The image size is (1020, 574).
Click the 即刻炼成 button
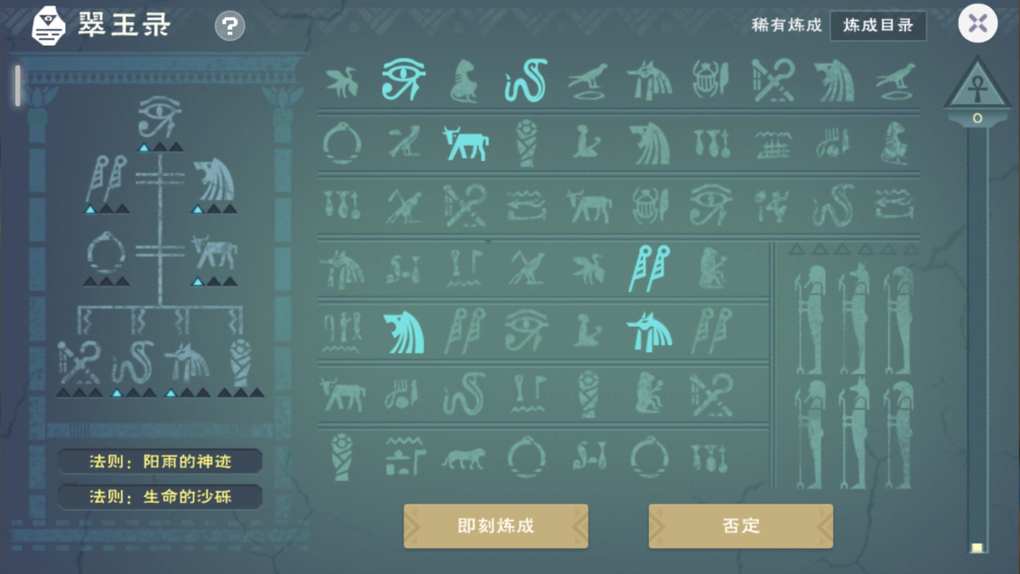(x=496, y=526)
